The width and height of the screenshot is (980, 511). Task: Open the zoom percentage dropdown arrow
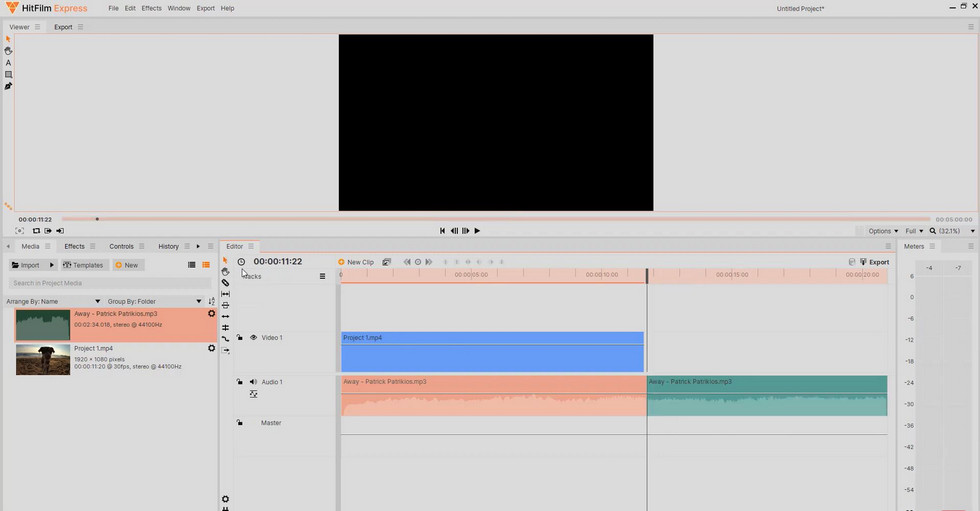point(972,231)
